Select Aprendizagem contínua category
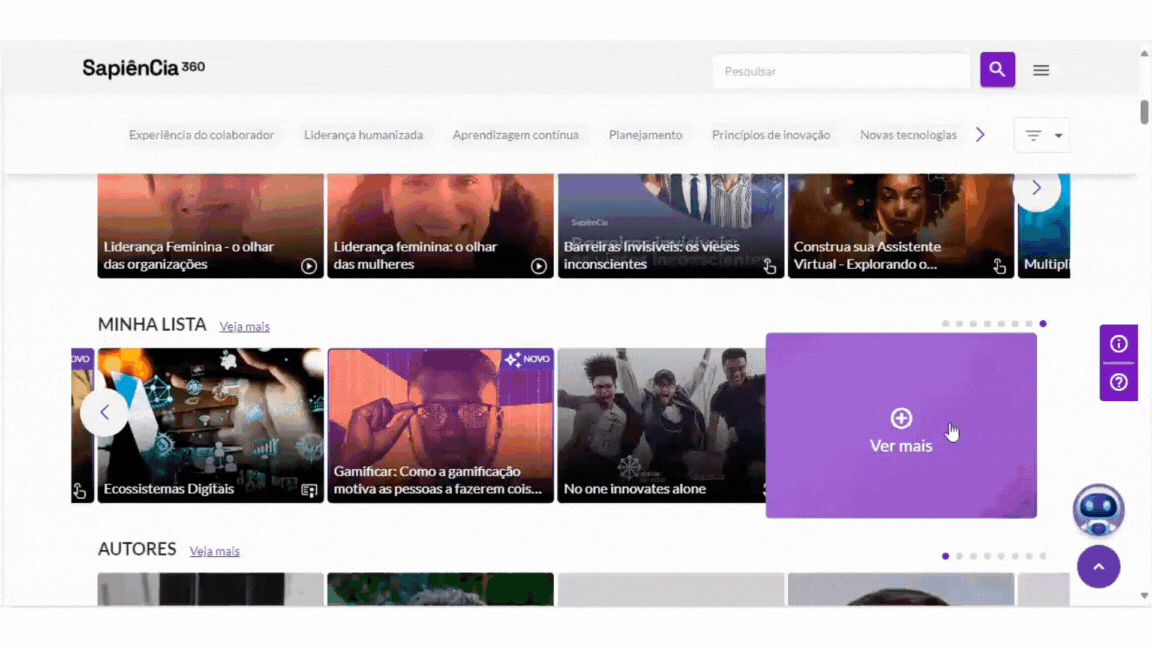This screenshot has height=648, width=1152. coord(516,135)
